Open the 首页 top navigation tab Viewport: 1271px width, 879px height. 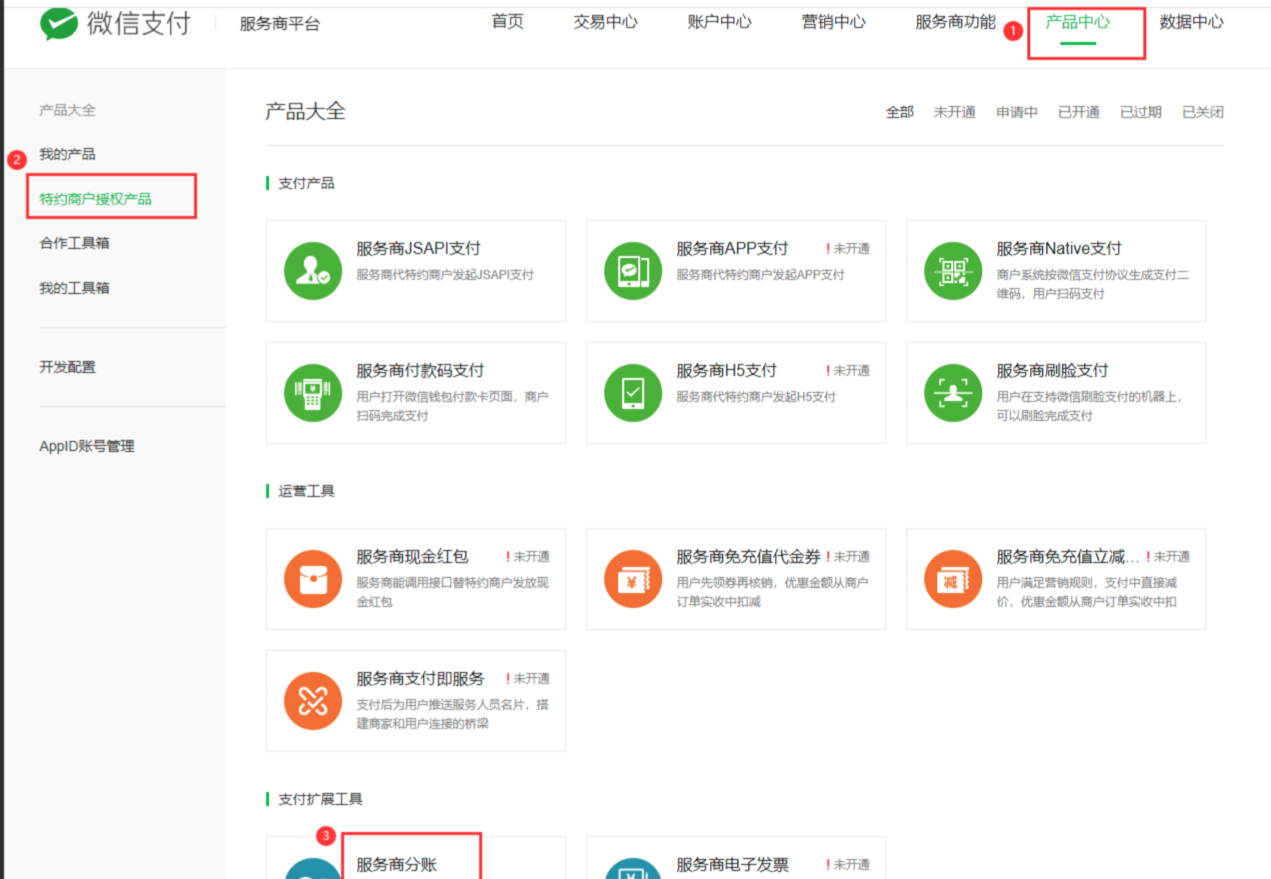[x=508, y=22]
